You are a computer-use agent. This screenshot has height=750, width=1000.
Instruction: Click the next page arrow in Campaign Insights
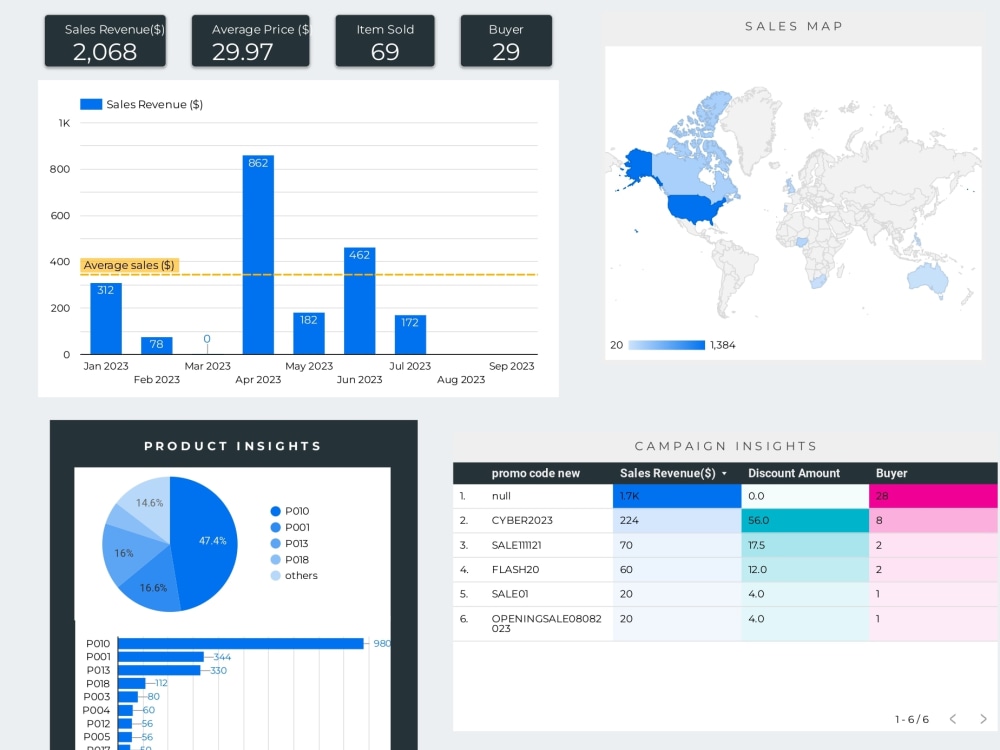pos(984,720)
